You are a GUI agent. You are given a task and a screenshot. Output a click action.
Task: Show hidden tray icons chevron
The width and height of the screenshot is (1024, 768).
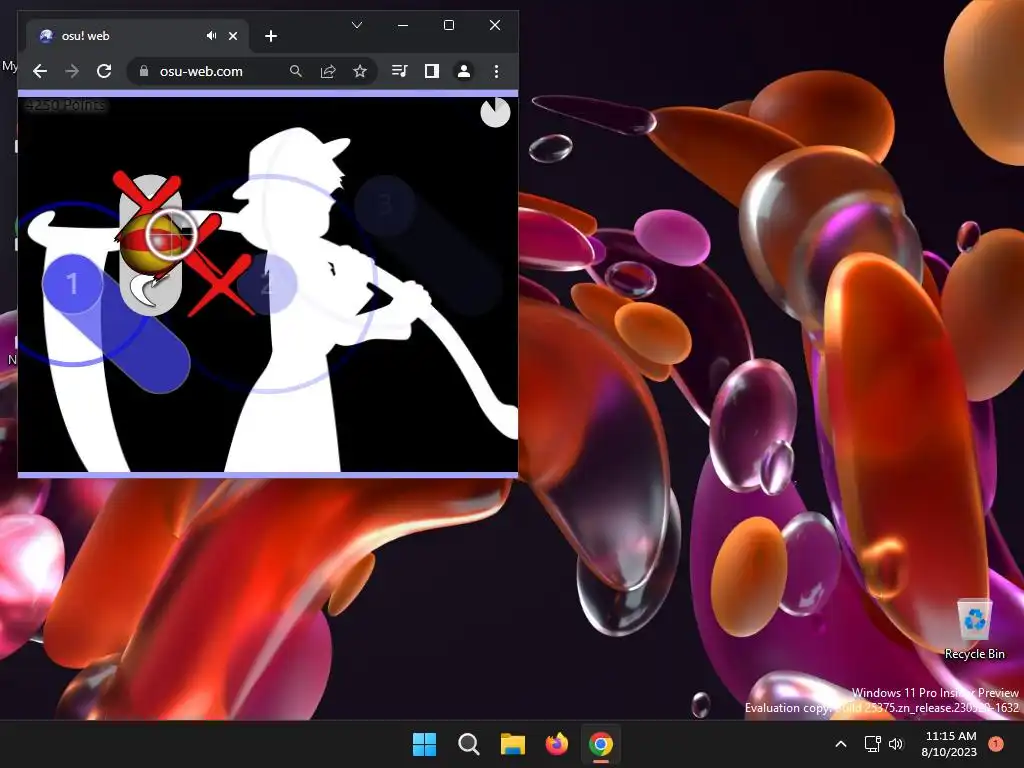[x=841, y=744]
